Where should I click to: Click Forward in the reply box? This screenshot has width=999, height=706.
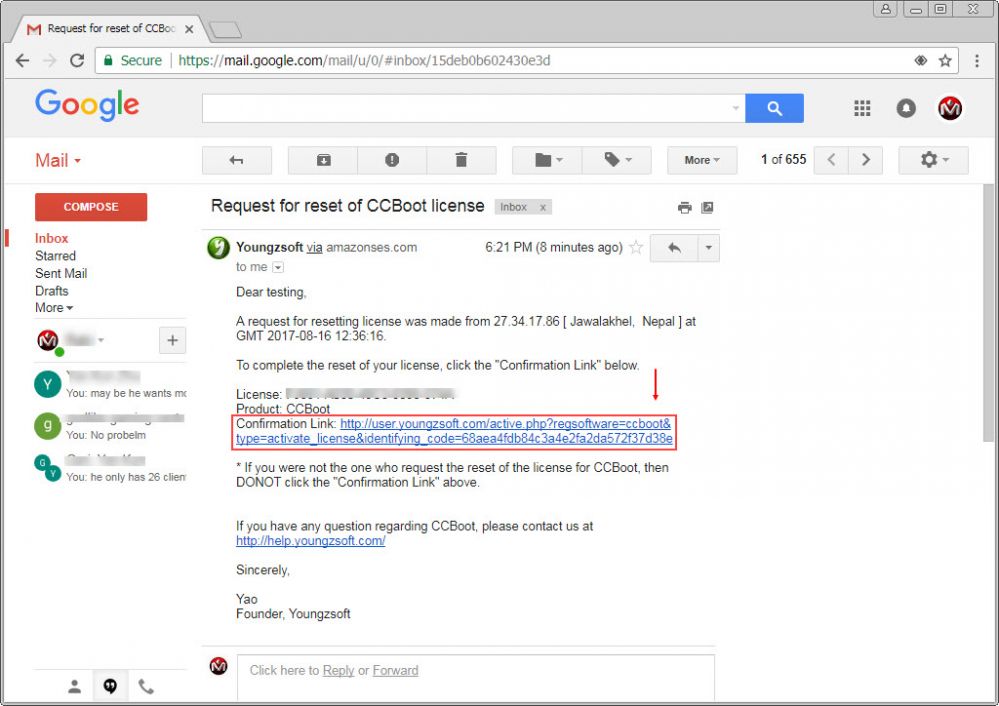click(395, 670)
